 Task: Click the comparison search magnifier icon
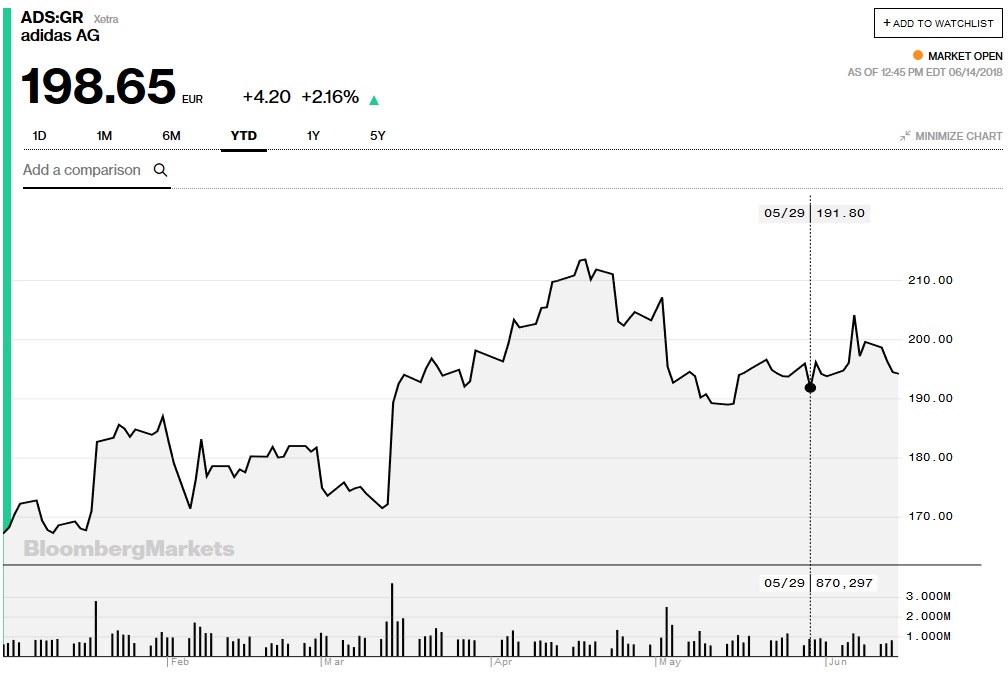click(160, 170)
